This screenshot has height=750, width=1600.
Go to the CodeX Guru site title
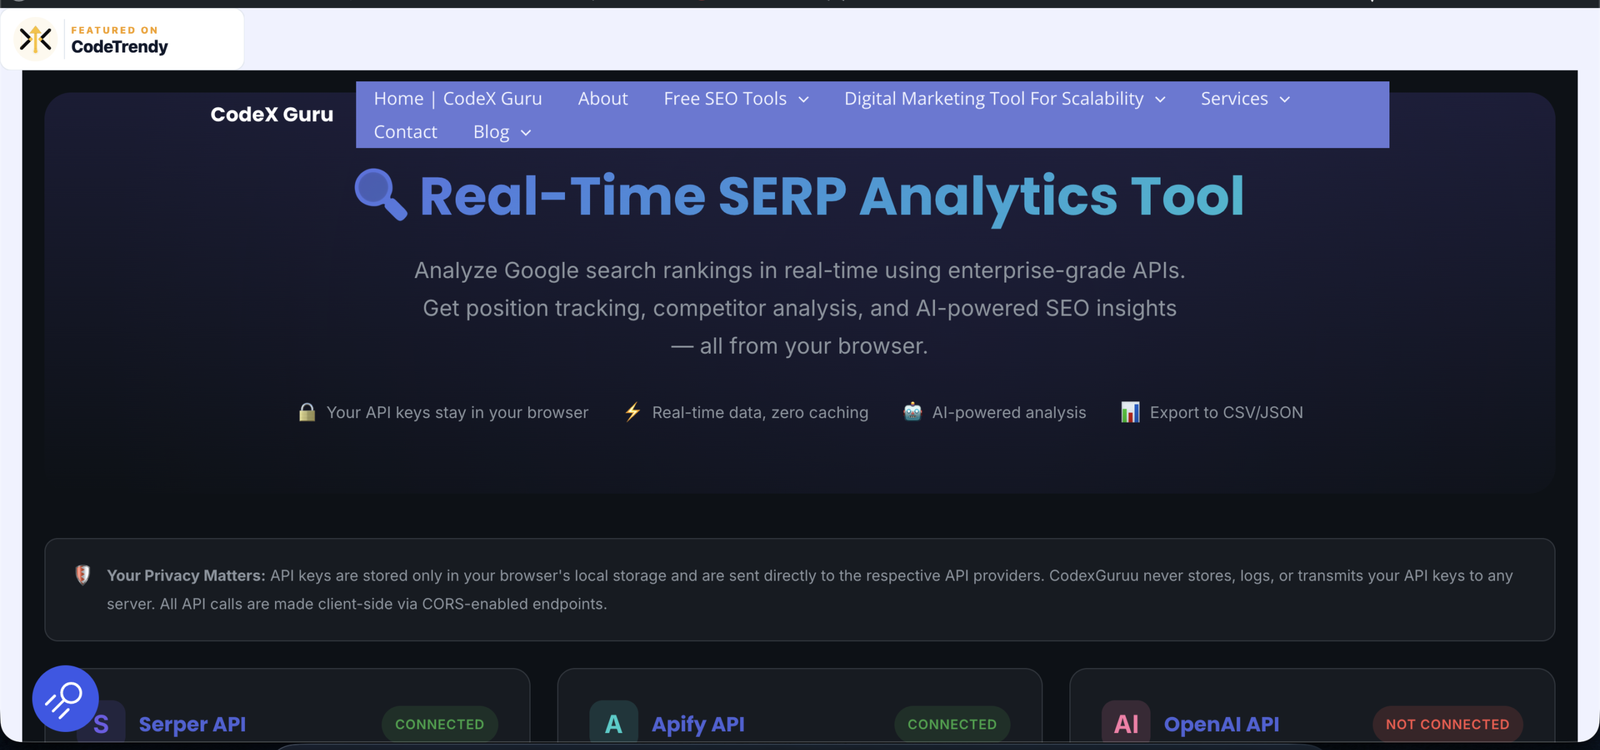[272, 115]
